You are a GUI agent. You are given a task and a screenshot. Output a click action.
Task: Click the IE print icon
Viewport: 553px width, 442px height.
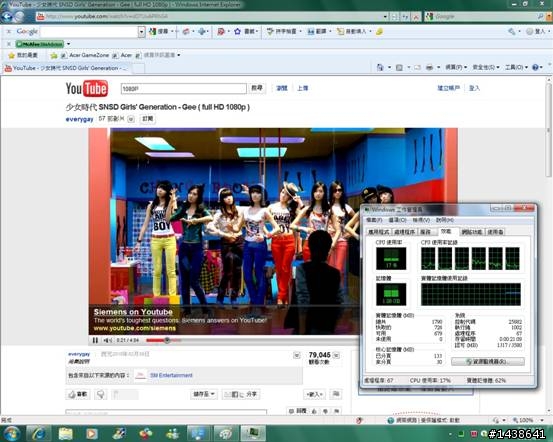[x=429, y=67]
